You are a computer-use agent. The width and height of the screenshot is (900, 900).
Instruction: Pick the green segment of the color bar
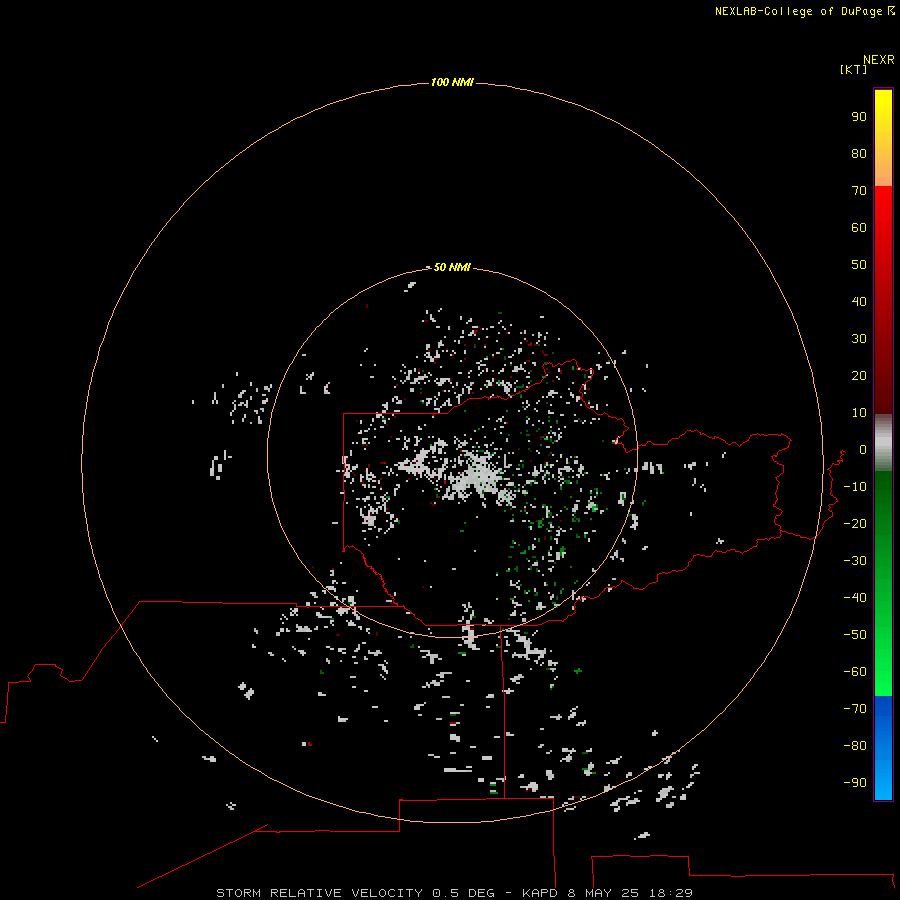click(x=883, y=584)
